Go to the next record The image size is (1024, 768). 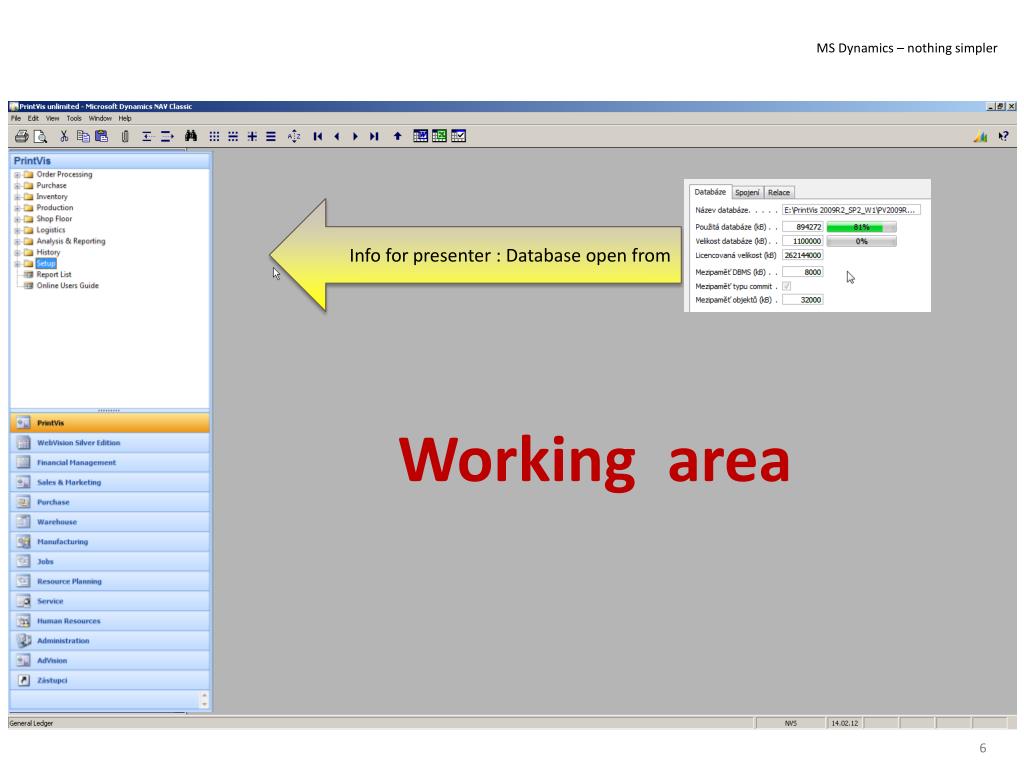tap(355, 136)
